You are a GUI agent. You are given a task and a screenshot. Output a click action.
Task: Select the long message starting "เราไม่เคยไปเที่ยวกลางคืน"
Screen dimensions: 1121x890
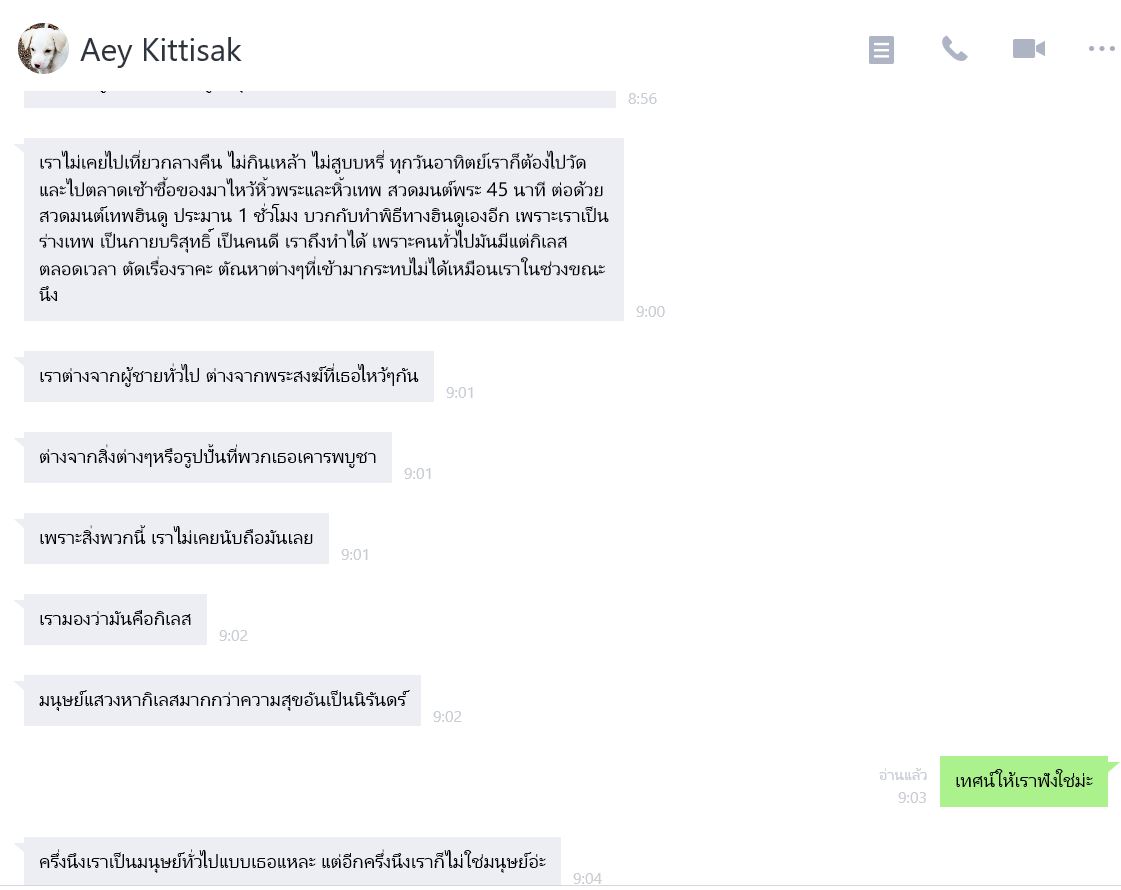point(323,229)
